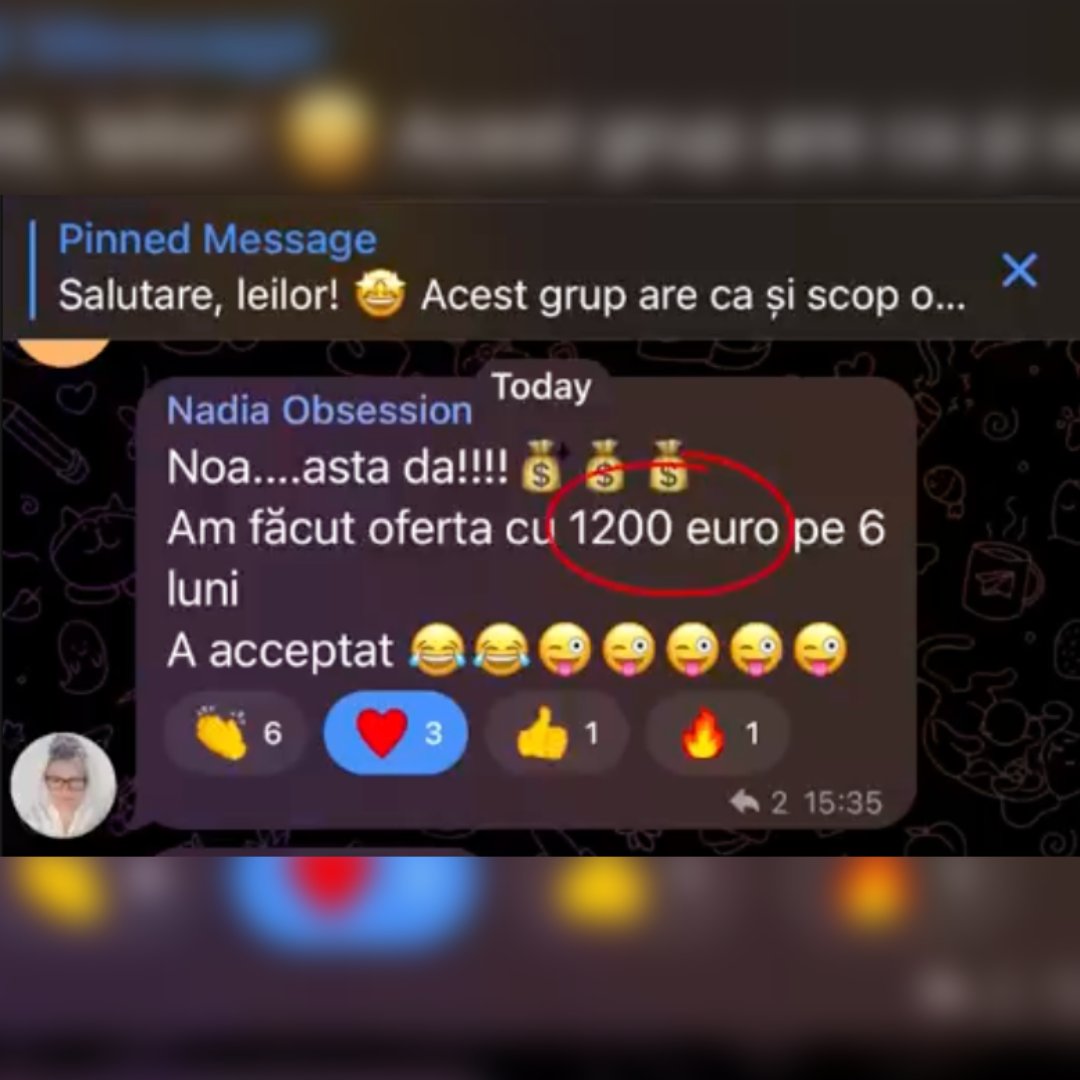Click the 15:35 message timestamp
Screen dimensions: 1080x1080
click(842, 802)
